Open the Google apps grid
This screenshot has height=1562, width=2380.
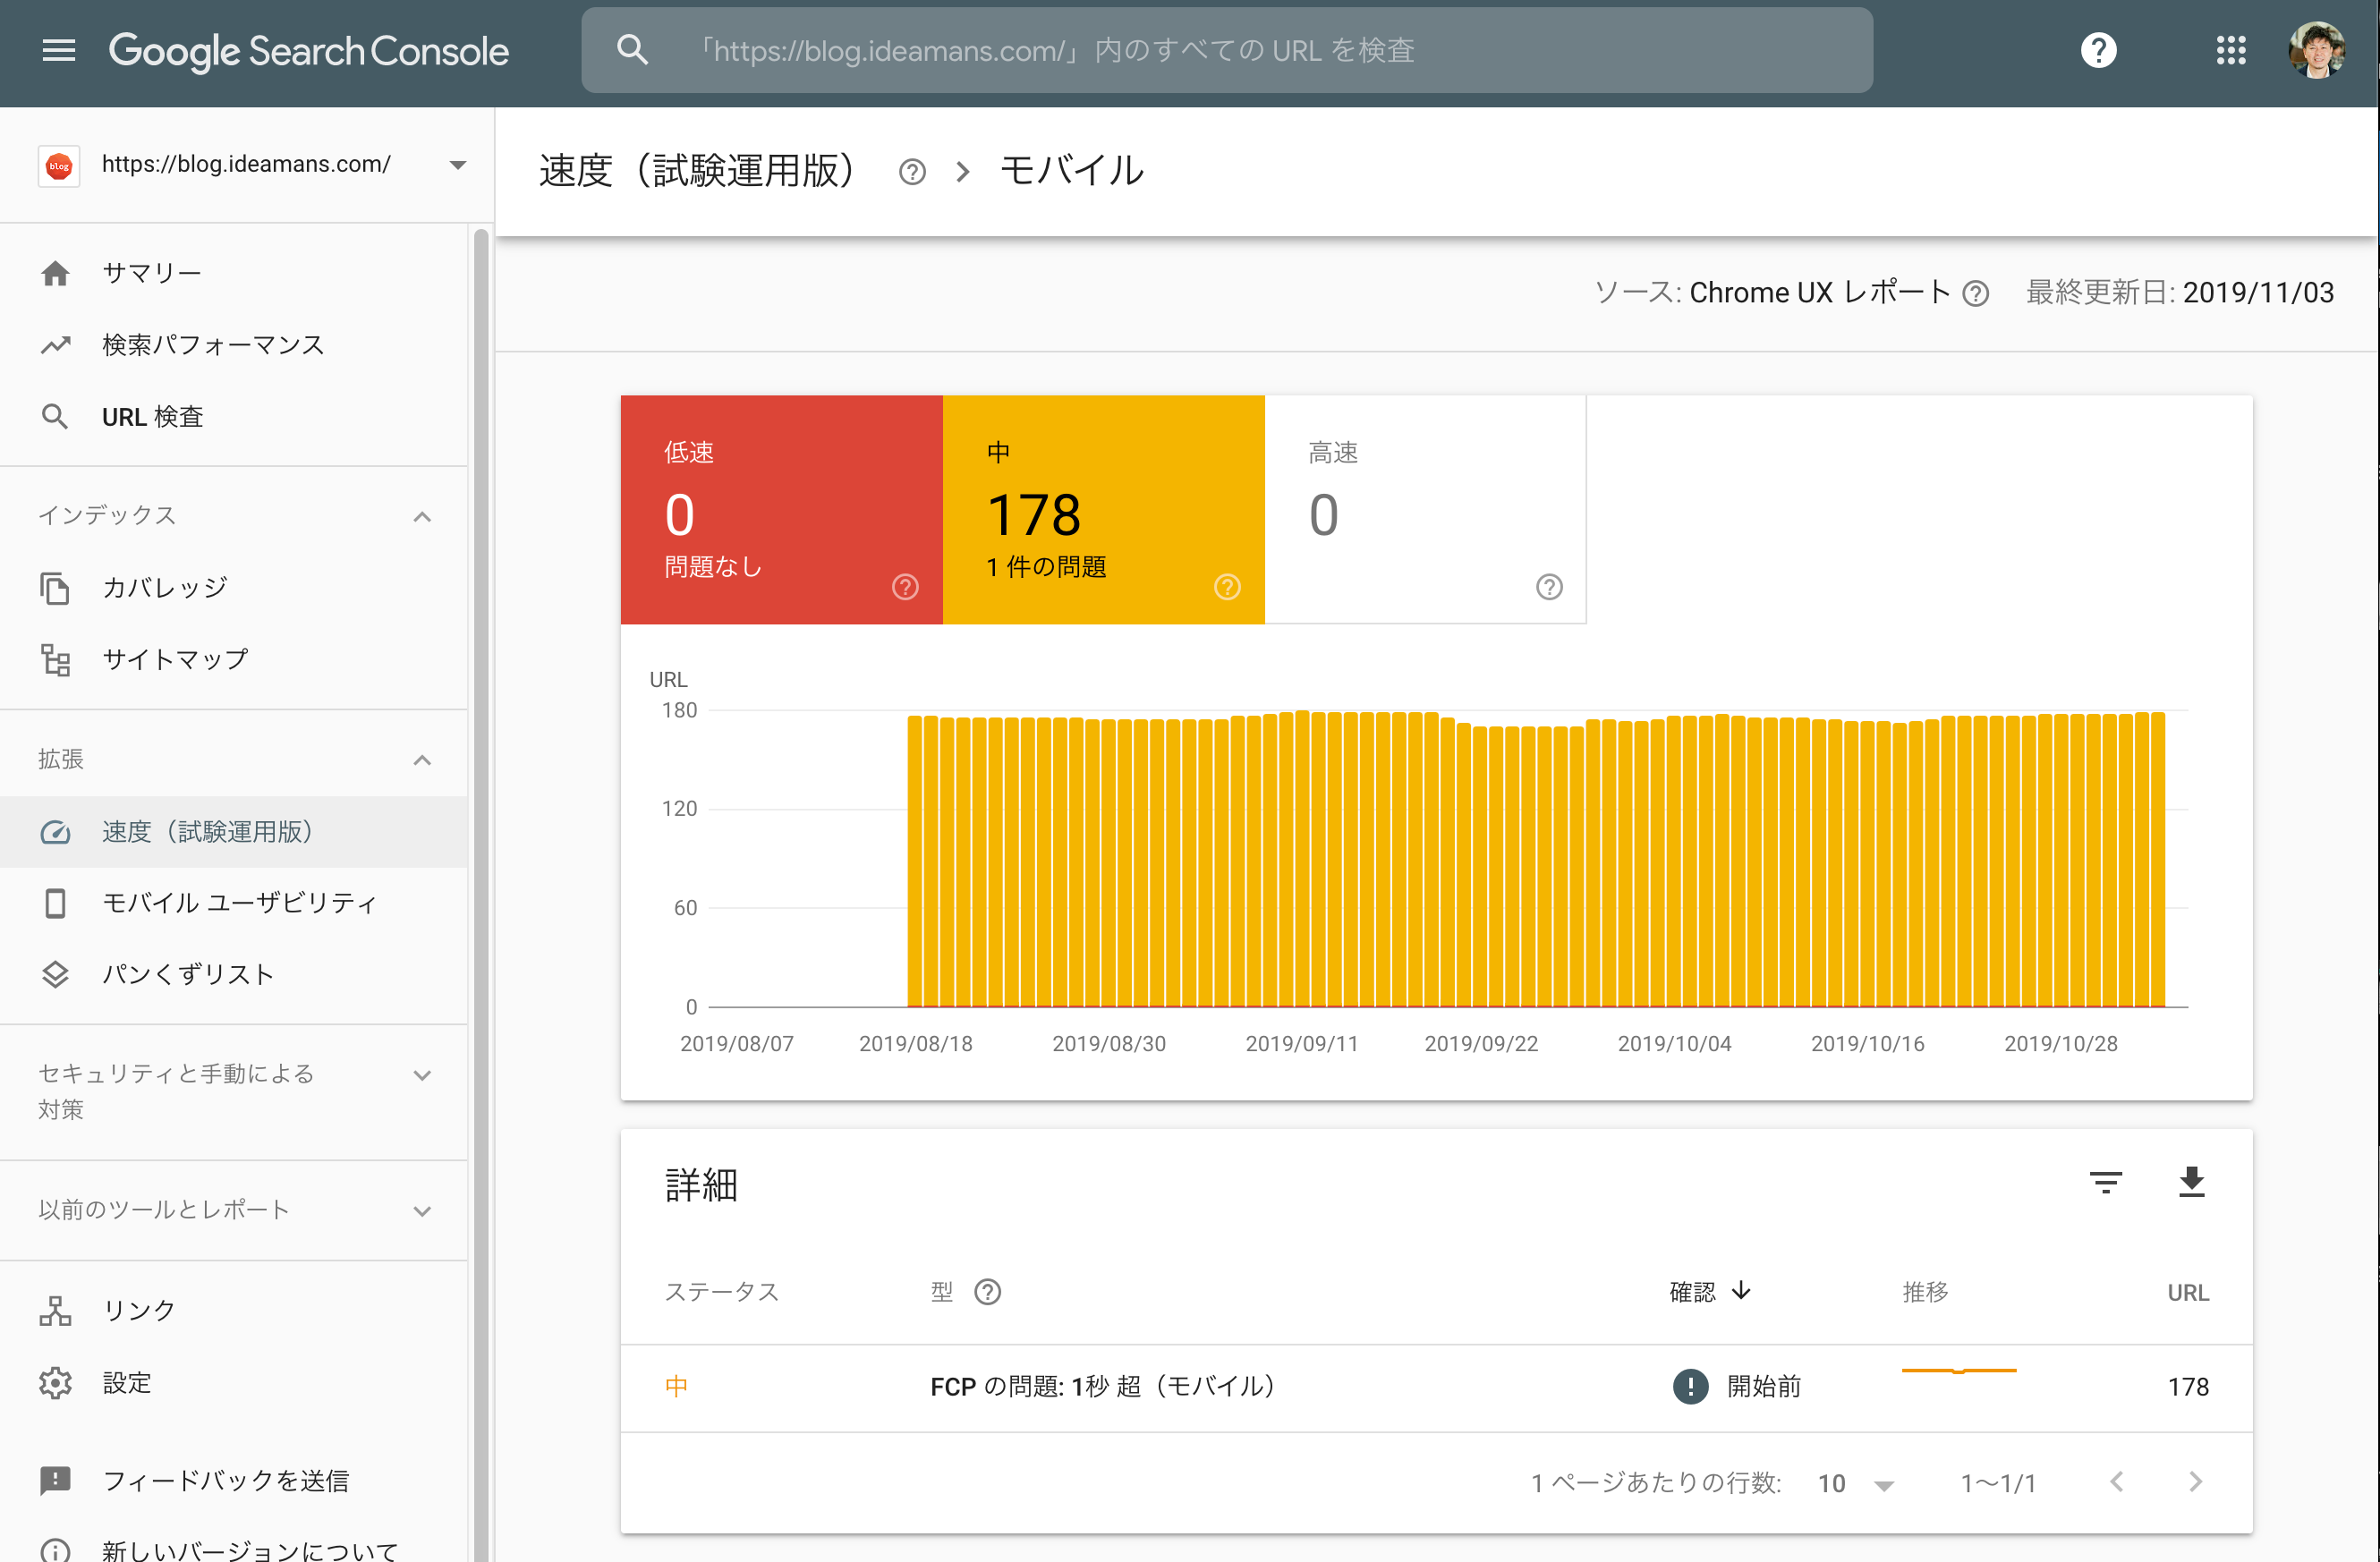2230,50
